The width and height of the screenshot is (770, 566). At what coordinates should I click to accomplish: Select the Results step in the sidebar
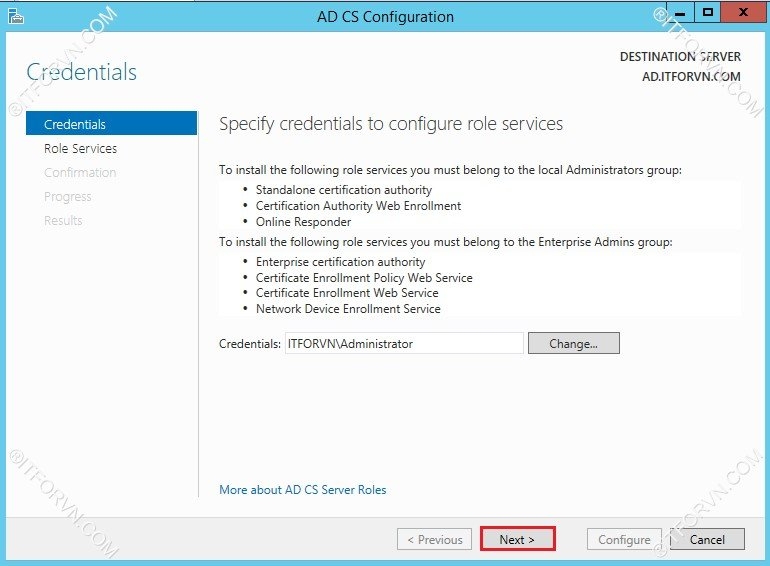pos(63,220)
